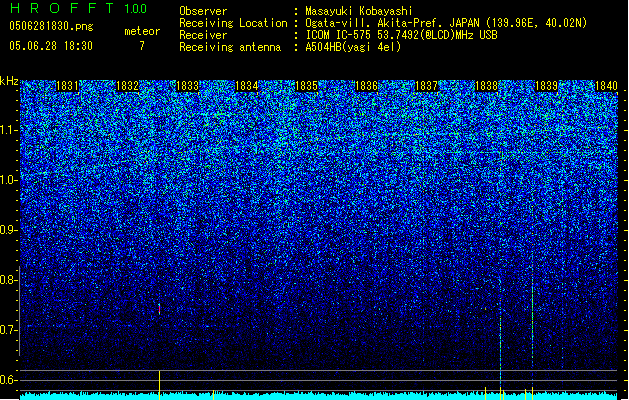Image resolution: width=629 pixels, height=400 pixels.
Task: Click the 1834 time marker
Action: (x=246, y=86)
